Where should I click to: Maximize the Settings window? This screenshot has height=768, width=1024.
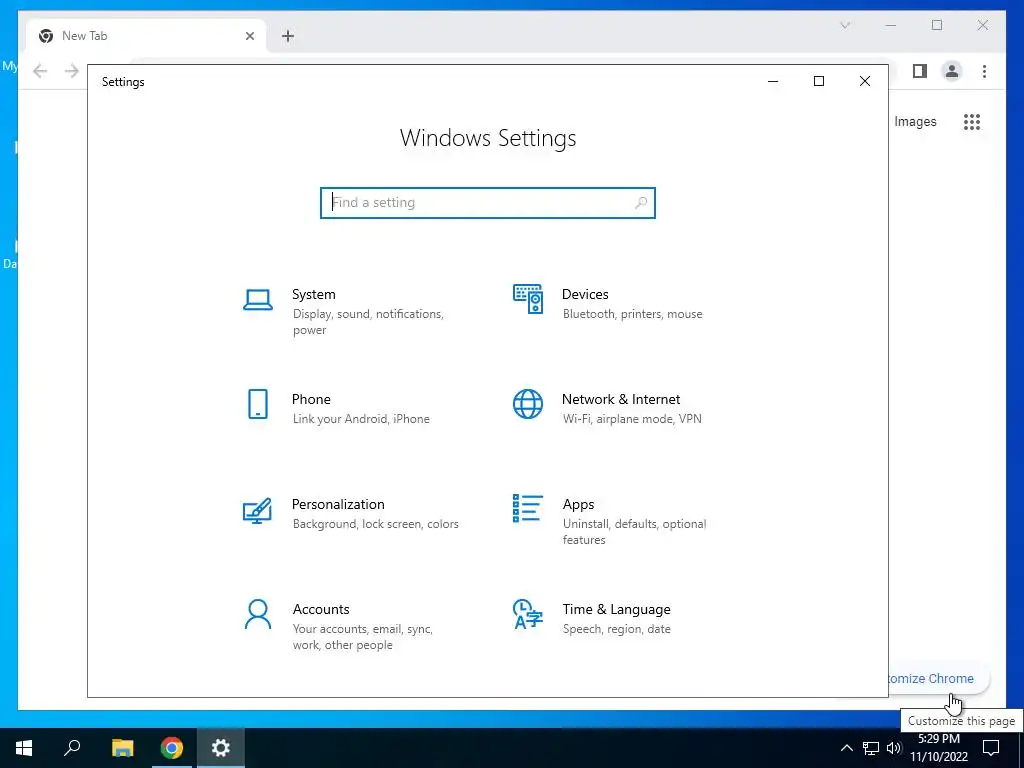point(819,81)
